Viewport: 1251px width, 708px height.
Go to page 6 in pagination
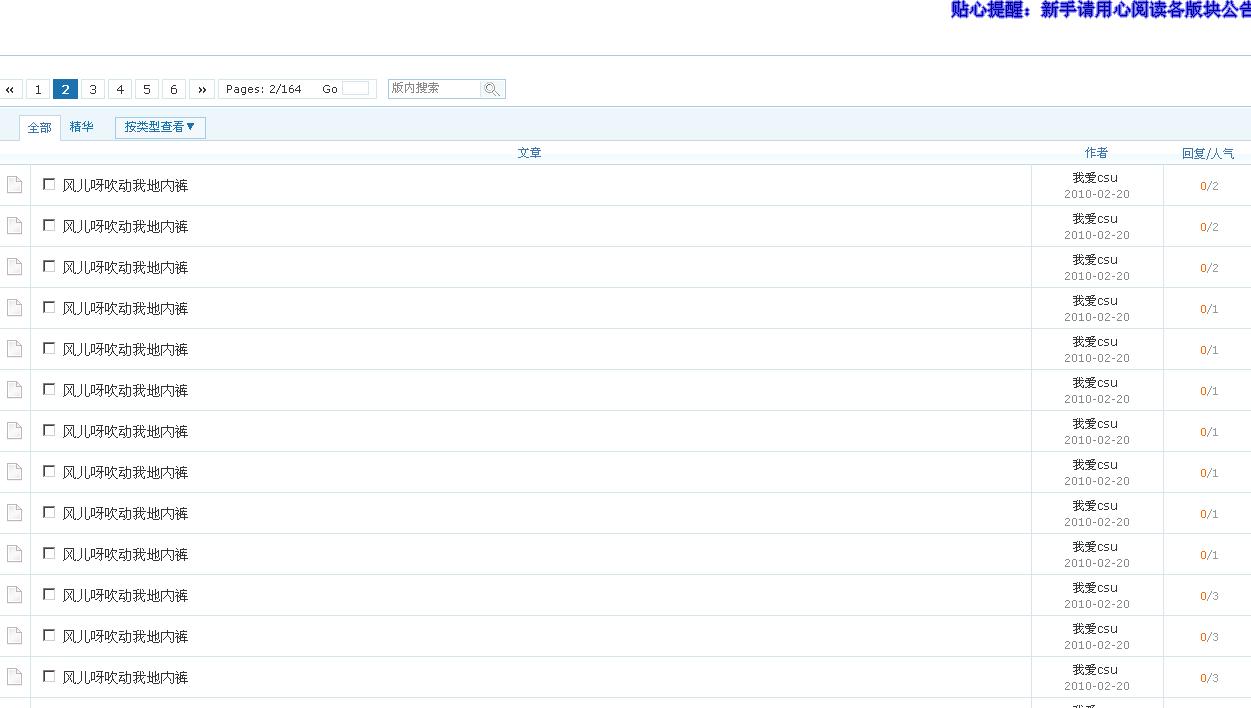click(x=174, y=89)
